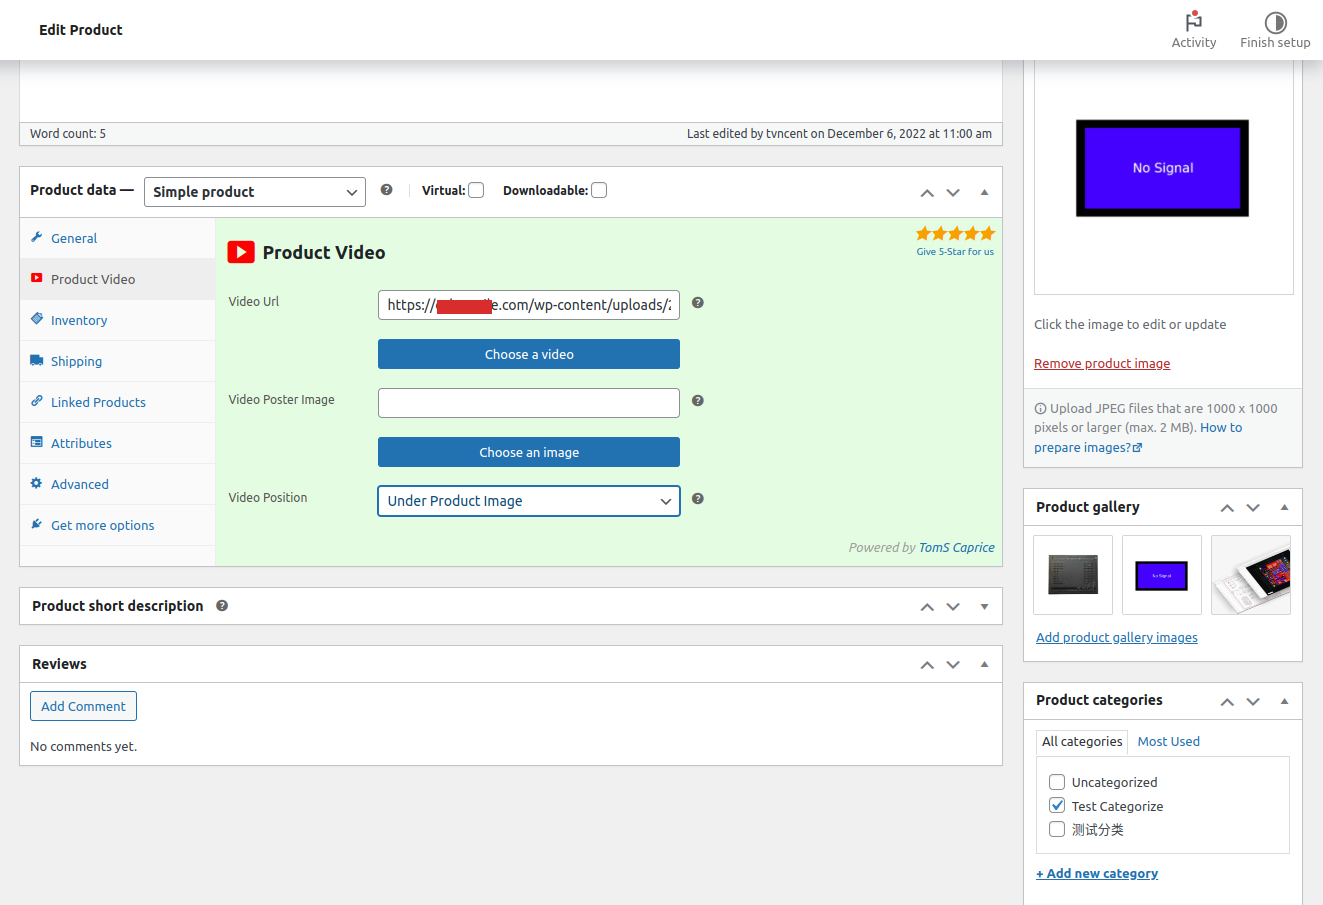Image resolution: width=1323 pixels, height=905 pixels.
Task: Click the Choose an image button
Action: (x=529, y=452)
